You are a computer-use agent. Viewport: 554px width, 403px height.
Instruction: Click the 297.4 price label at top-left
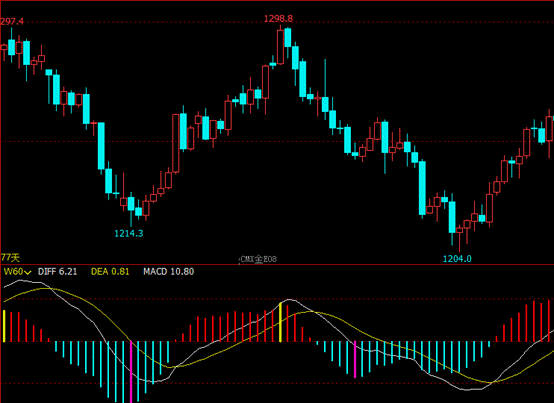click(x=12, y=22)
